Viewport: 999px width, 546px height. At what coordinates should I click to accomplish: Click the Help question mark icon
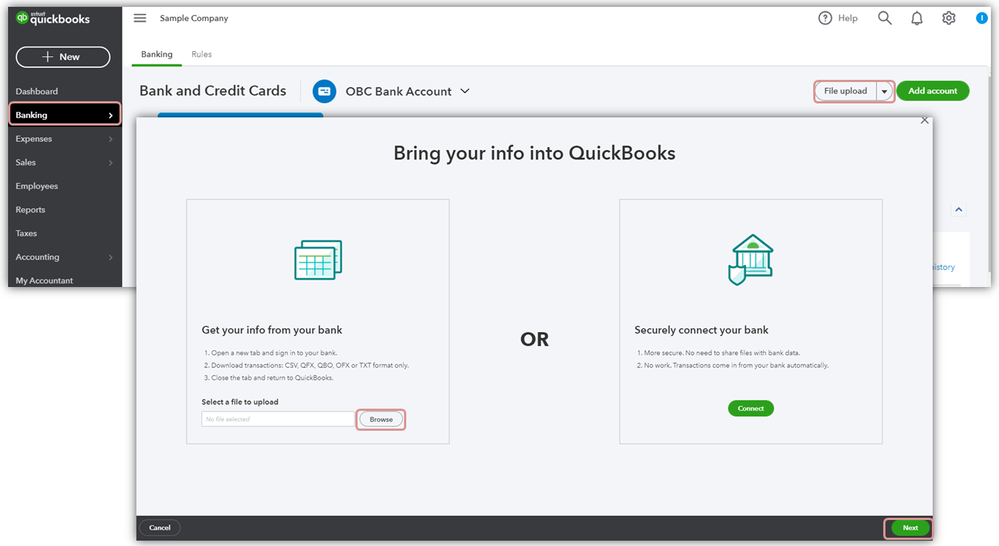coord(825,18)
